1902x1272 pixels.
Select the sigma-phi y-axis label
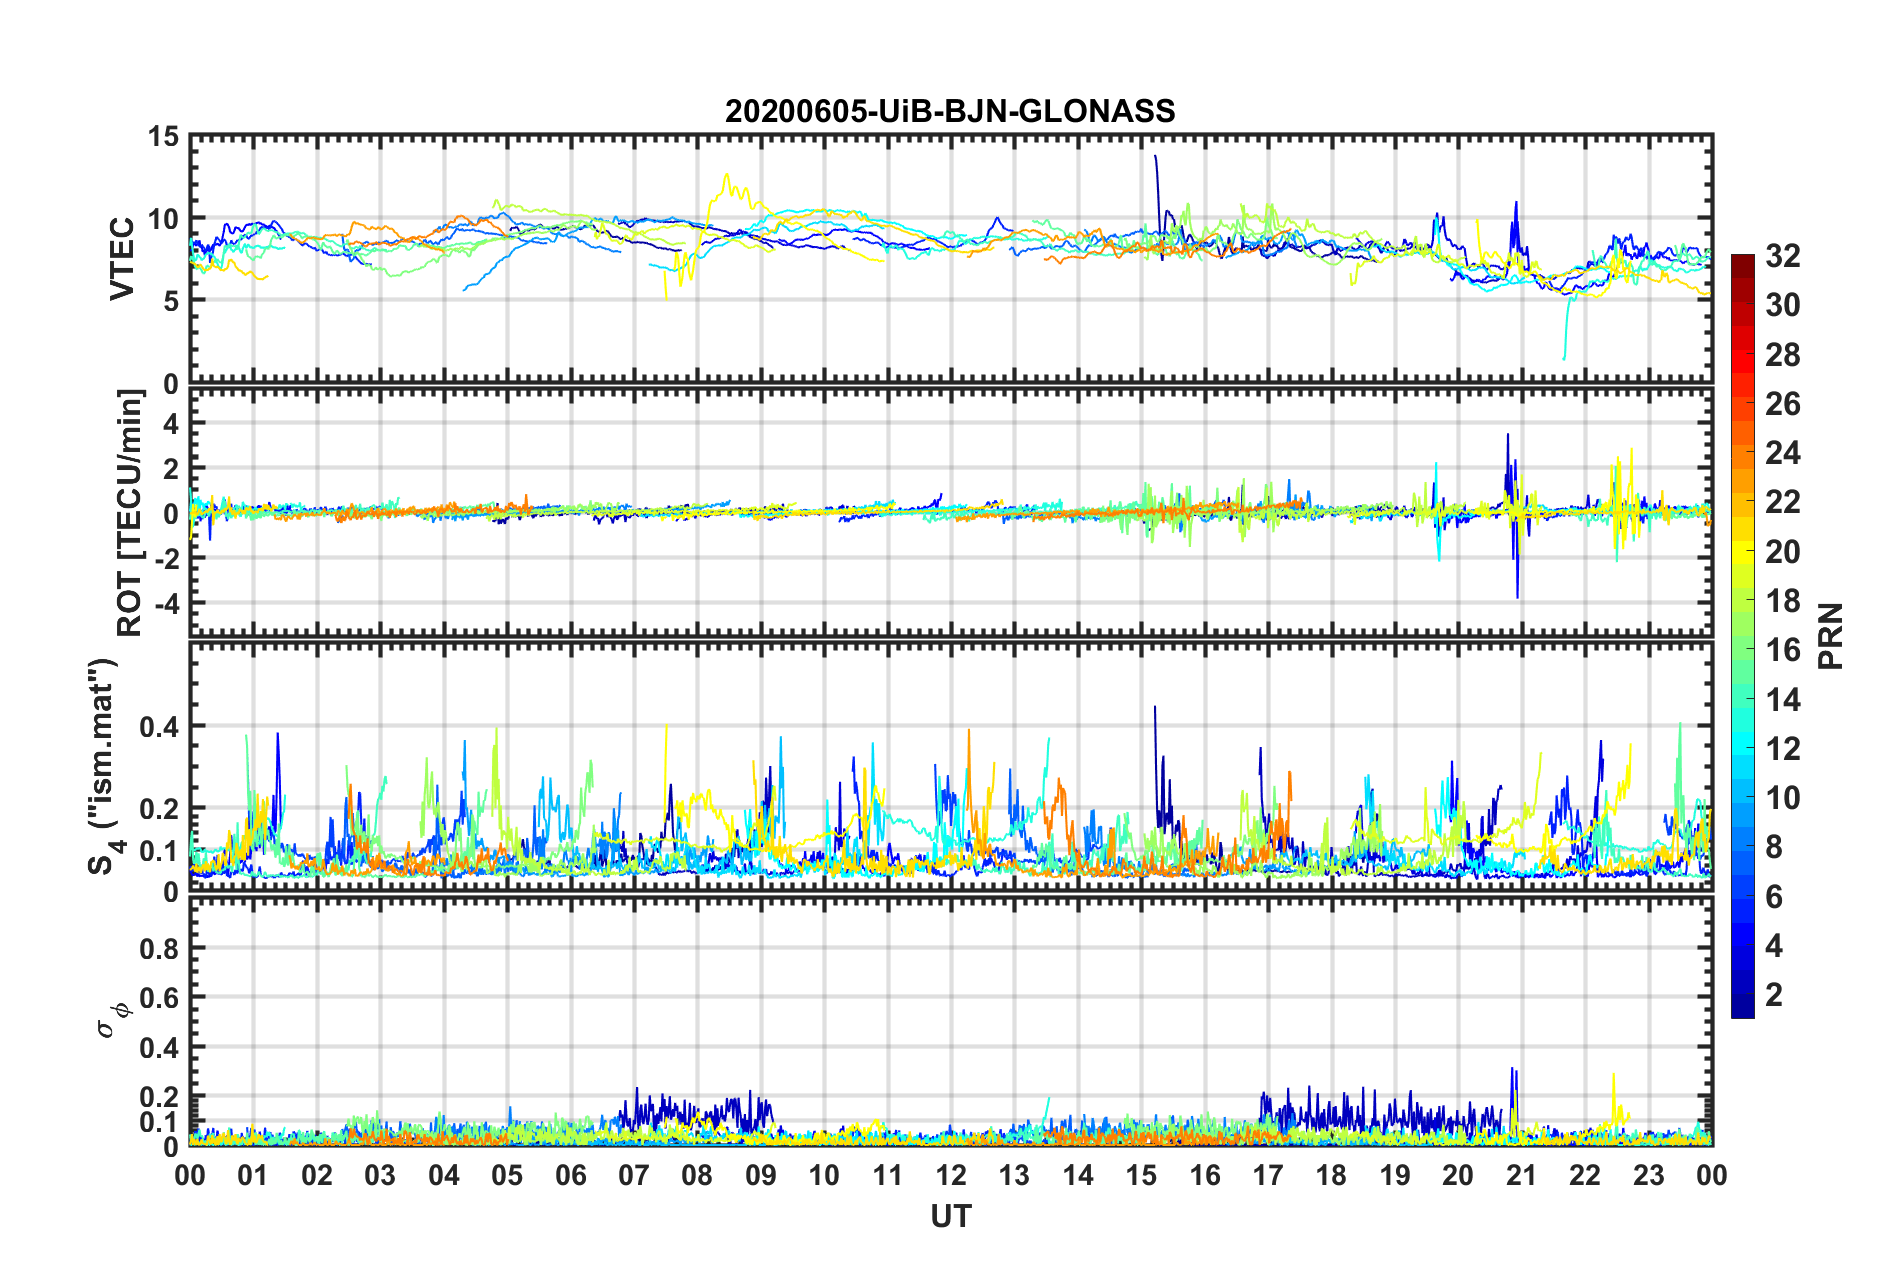[x=115, y=1020]
